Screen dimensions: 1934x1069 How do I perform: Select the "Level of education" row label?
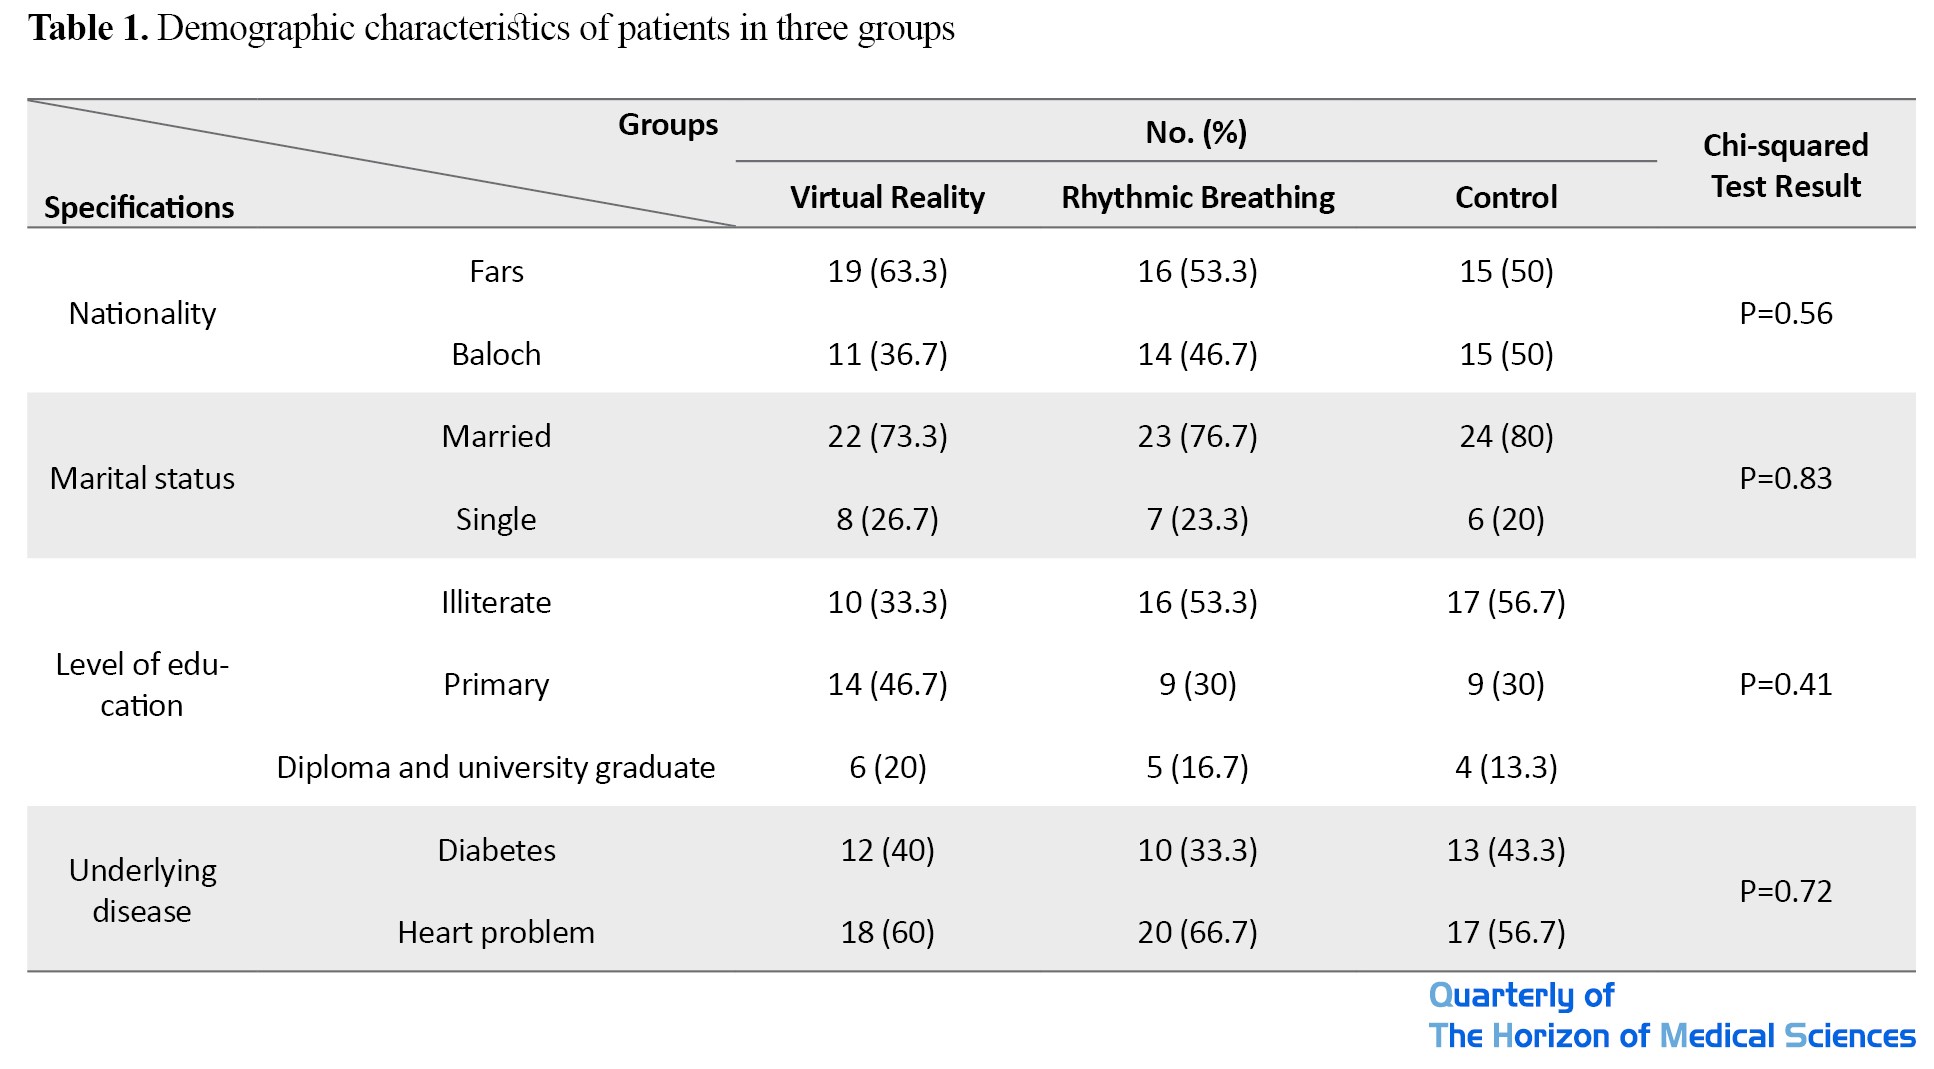(x=142, y=684)
